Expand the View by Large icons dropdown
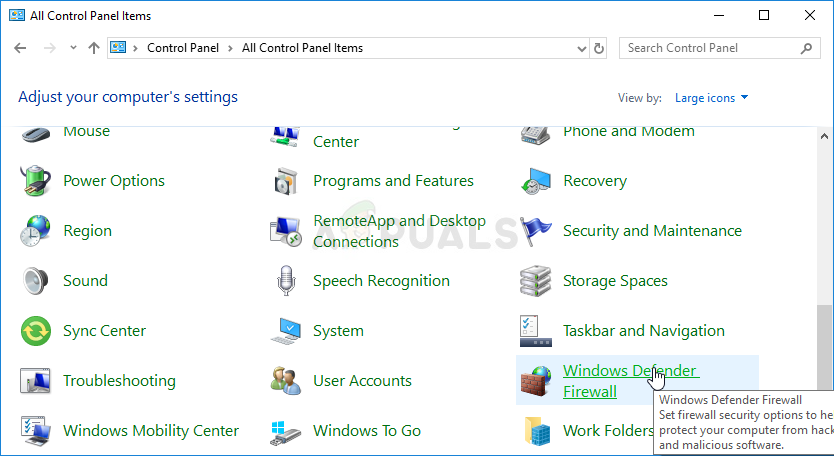The height and width of the screenshot is (456, 834). [712, 98]
